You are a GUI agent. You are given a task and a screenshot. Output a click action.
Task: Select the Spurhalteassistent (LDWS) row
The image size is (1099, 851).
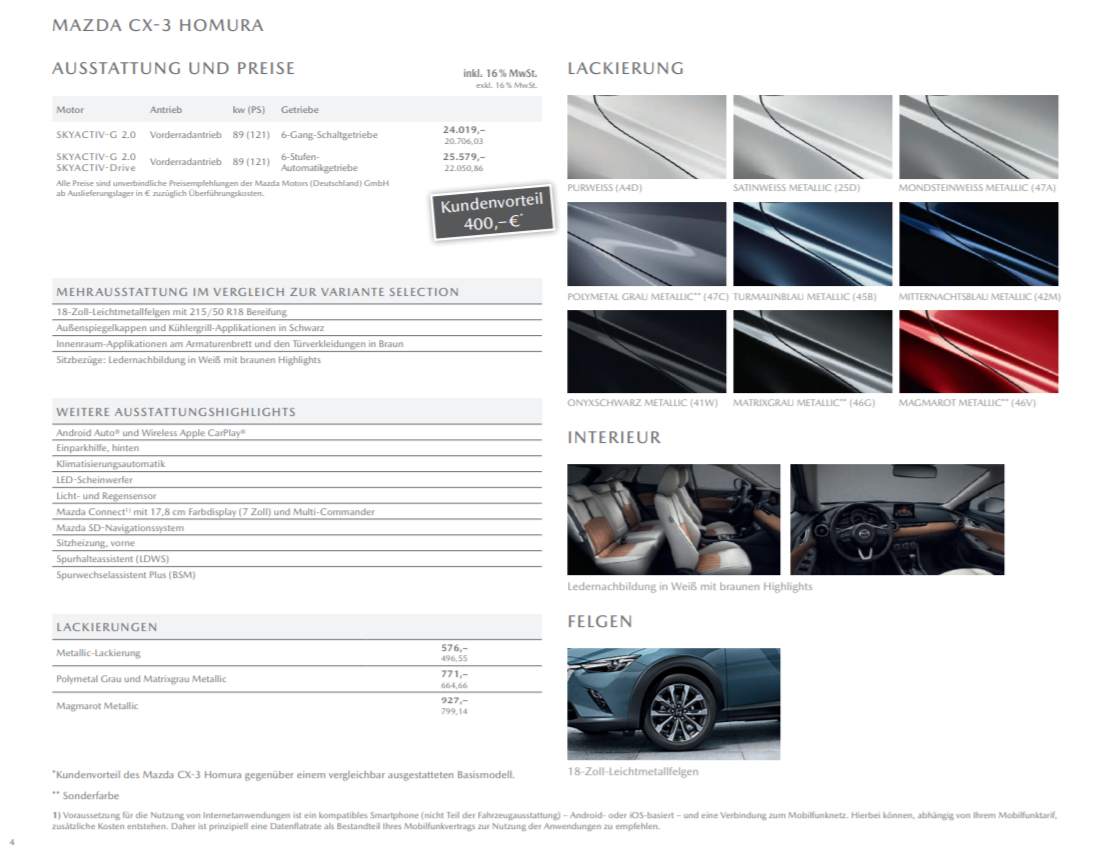[297, 559]
